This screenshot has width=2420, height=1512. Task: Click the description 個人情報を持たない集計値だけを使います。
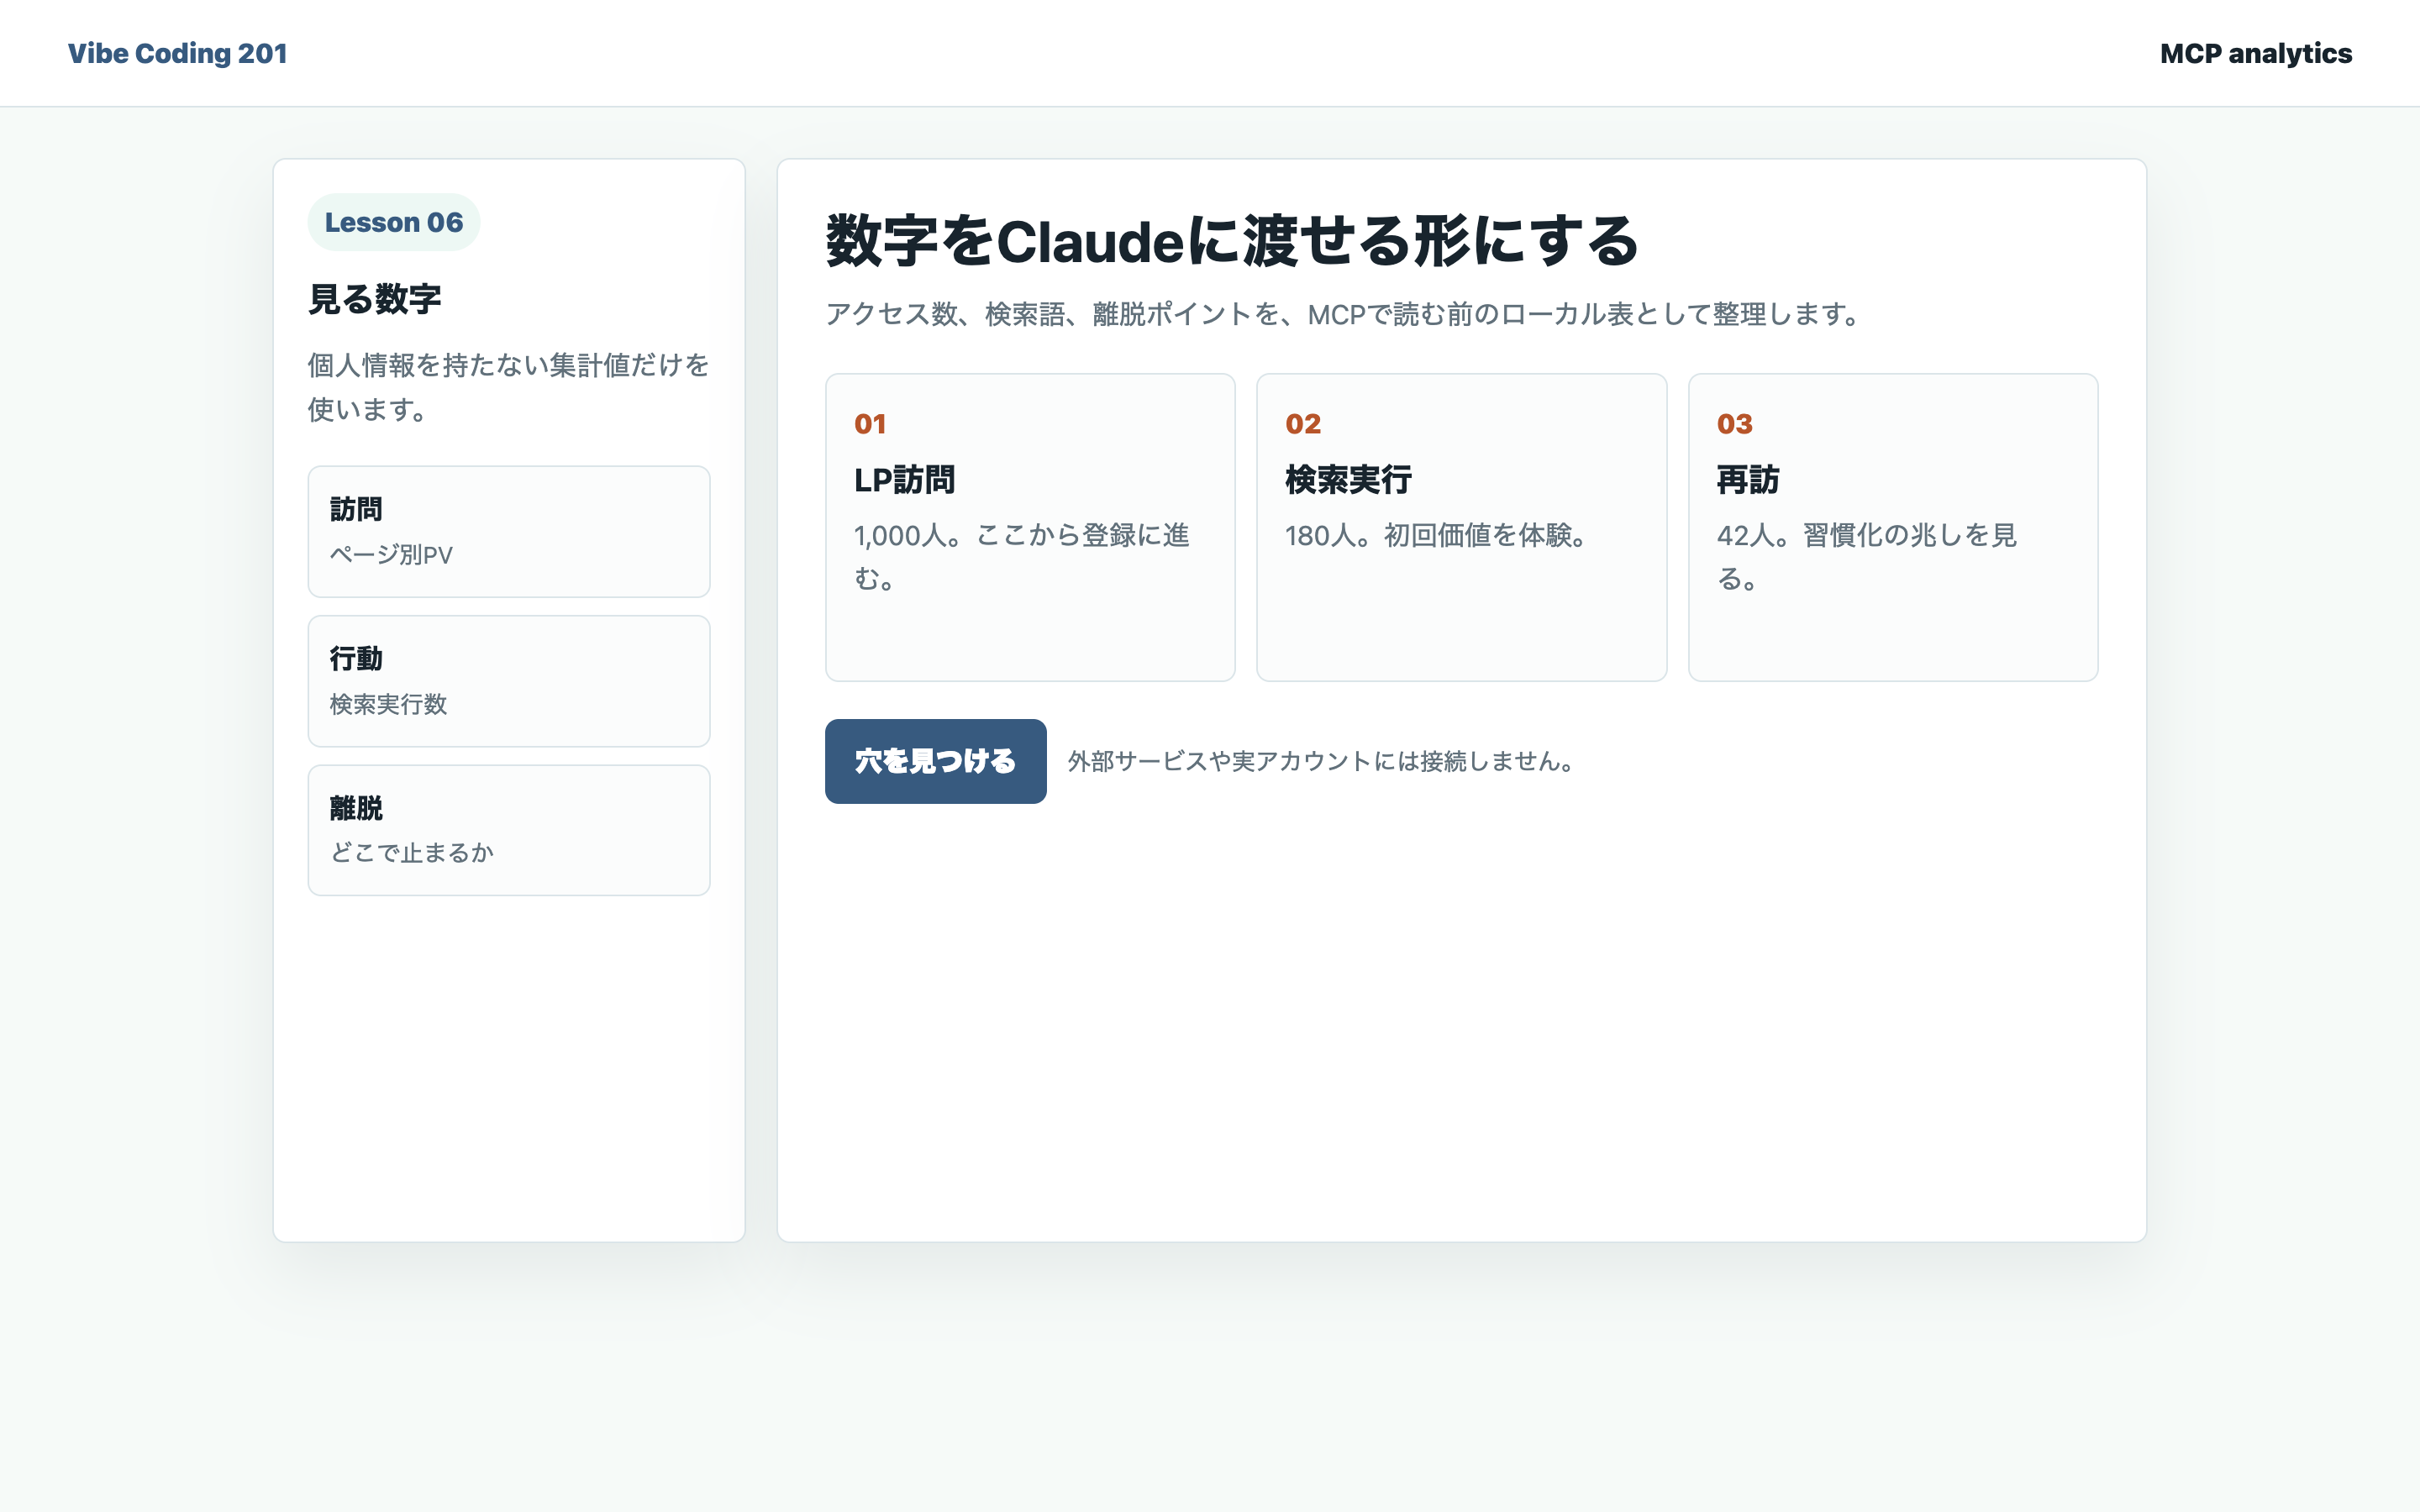(509, 387)
